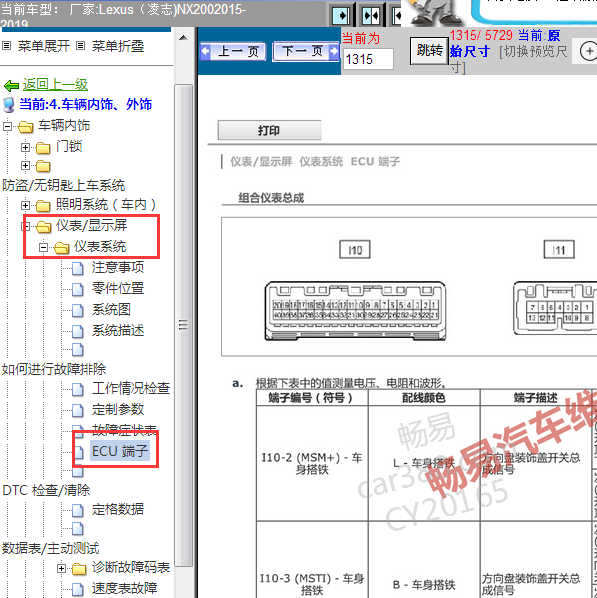Expand the 诊断故障码表 folder
This screenshot has width=597, height=598.
coord(61,569)
